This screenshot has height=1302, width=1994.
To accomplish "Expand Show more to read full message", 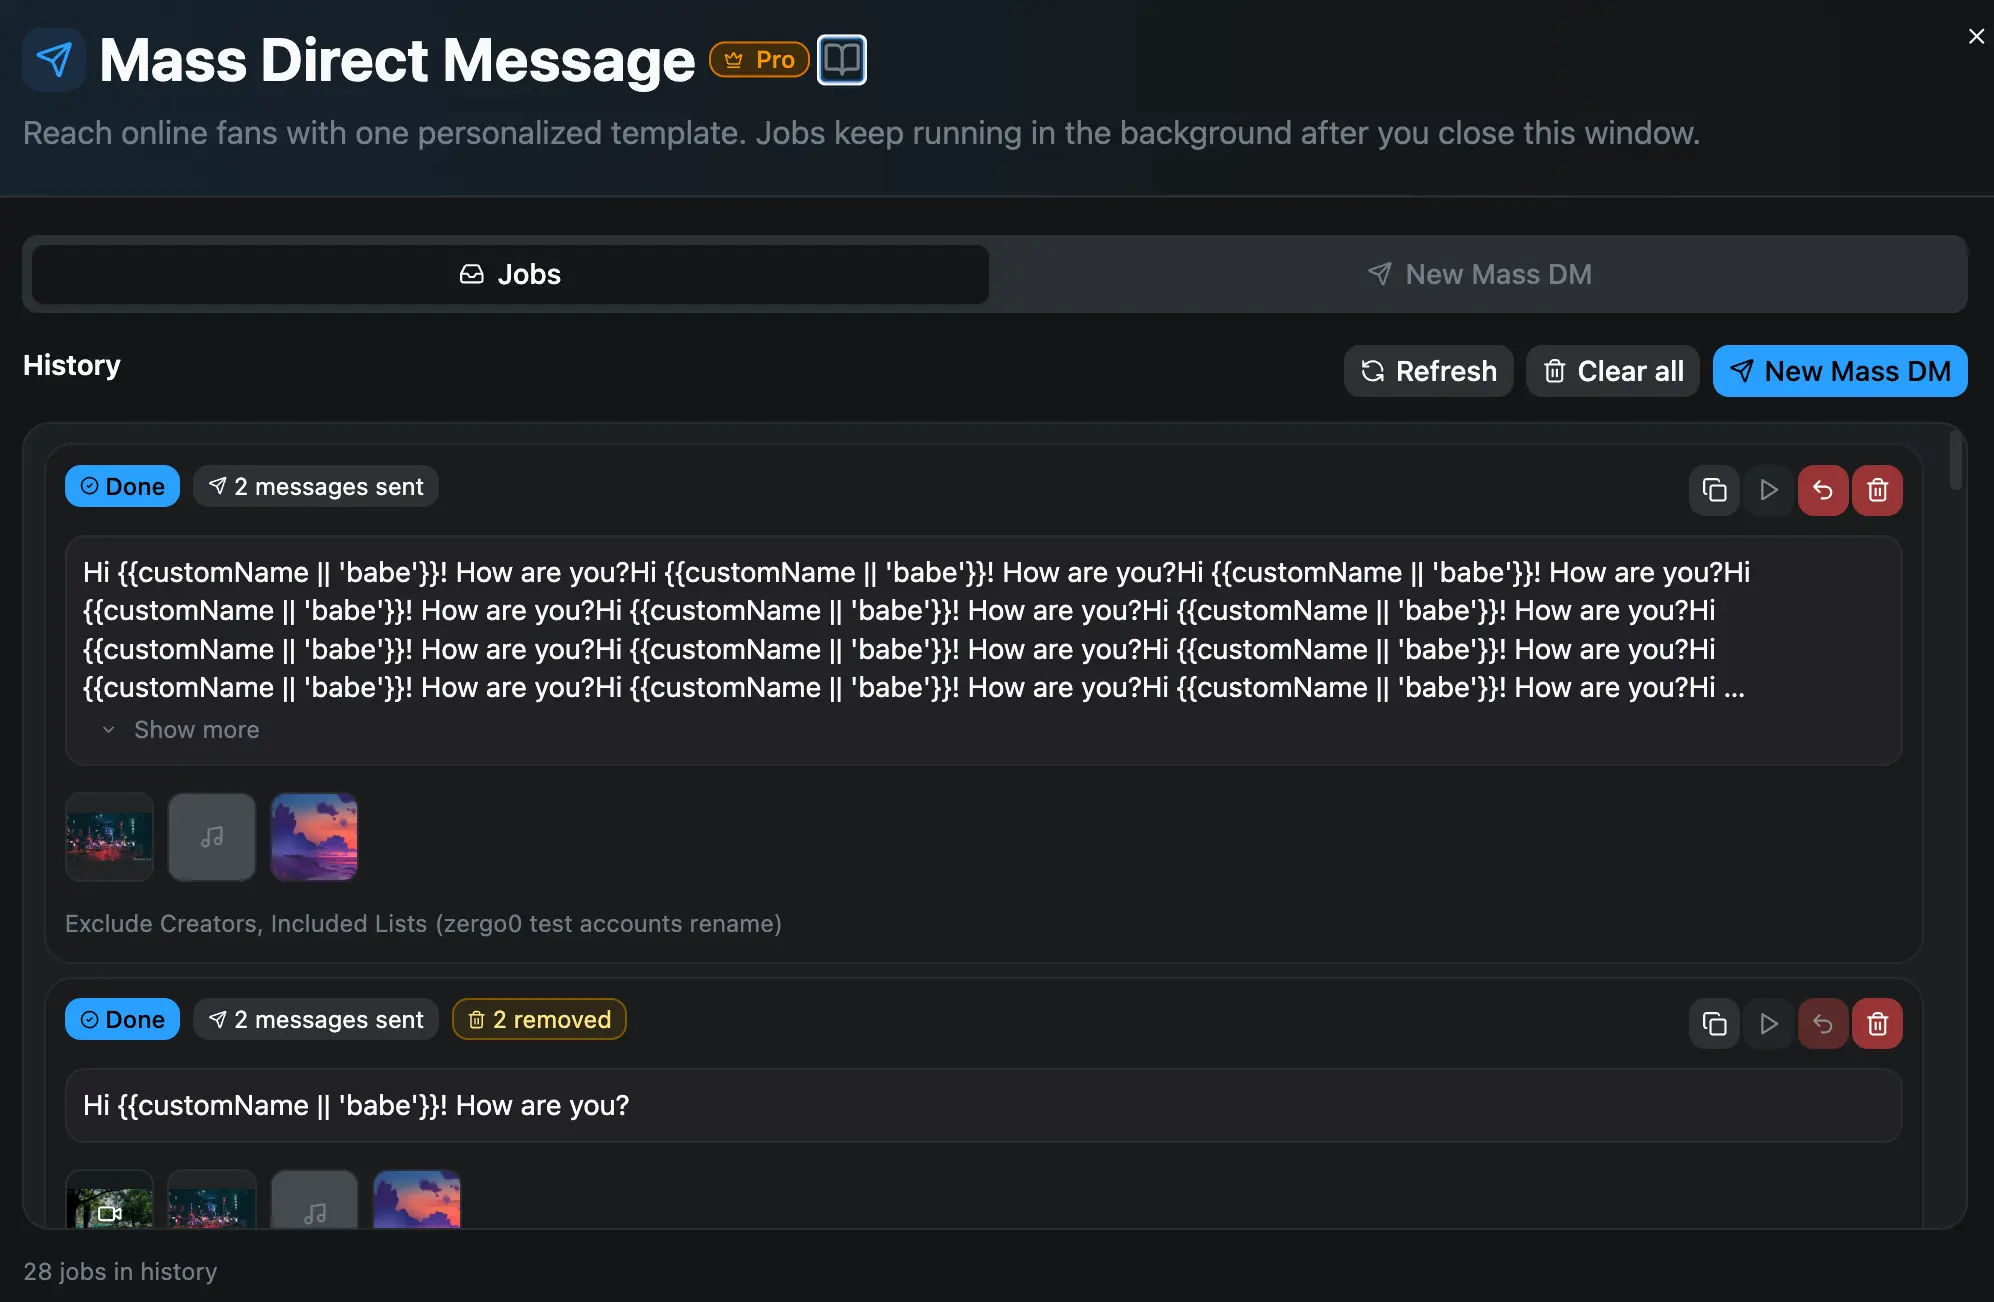I will (x=181, y=729).
